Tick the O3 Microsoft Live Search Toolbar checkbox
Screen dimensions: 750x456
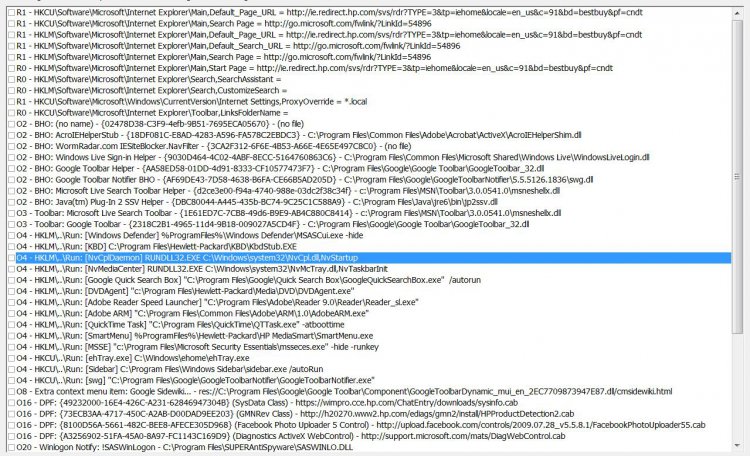pos(11,213)
